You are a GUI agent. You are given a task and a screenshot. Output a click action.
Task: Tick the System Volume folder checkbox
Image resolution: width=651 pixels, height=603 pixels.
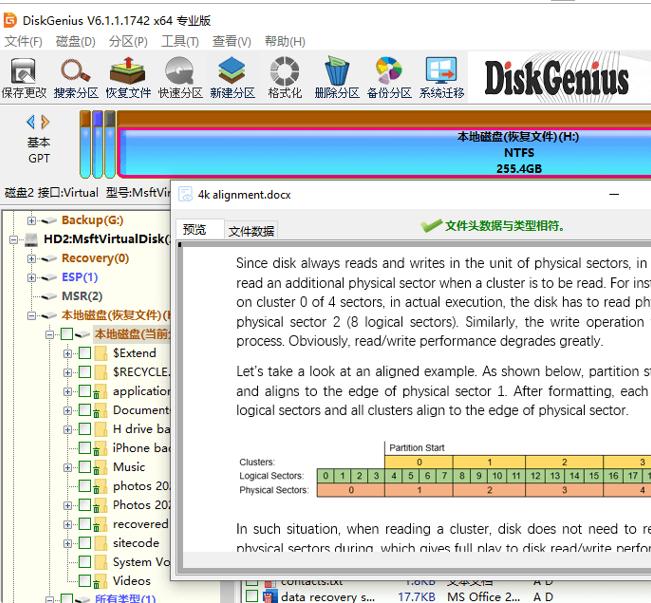(85, 562)
